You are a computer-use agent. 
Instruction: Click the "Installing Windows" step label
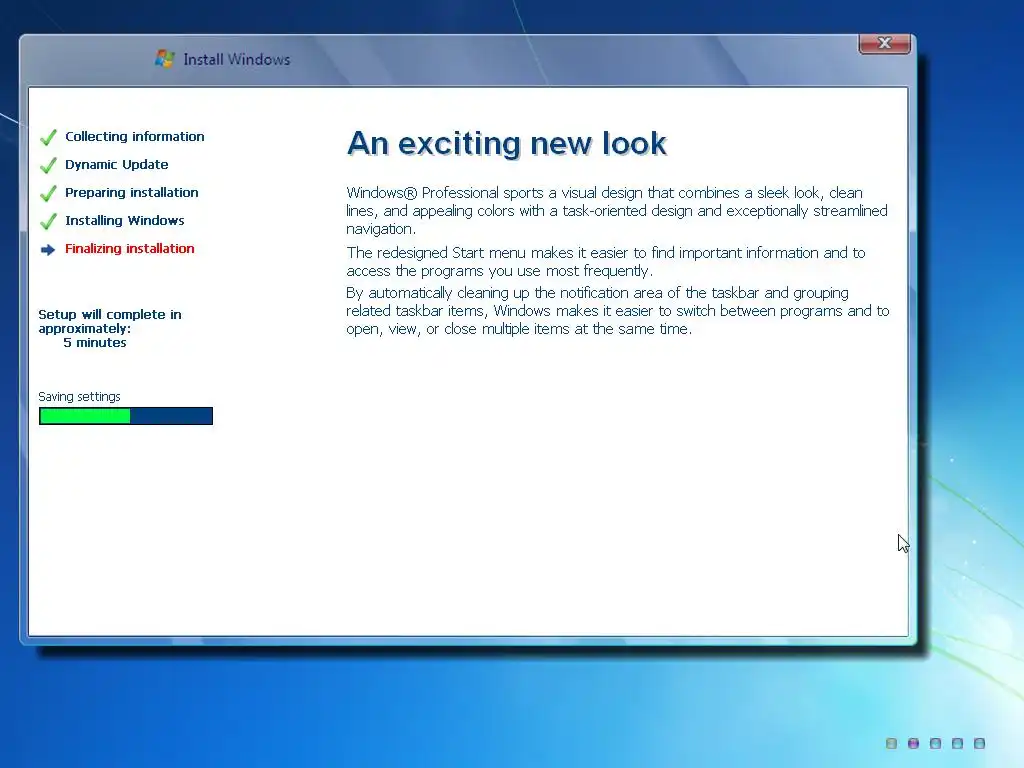point(124,221)
